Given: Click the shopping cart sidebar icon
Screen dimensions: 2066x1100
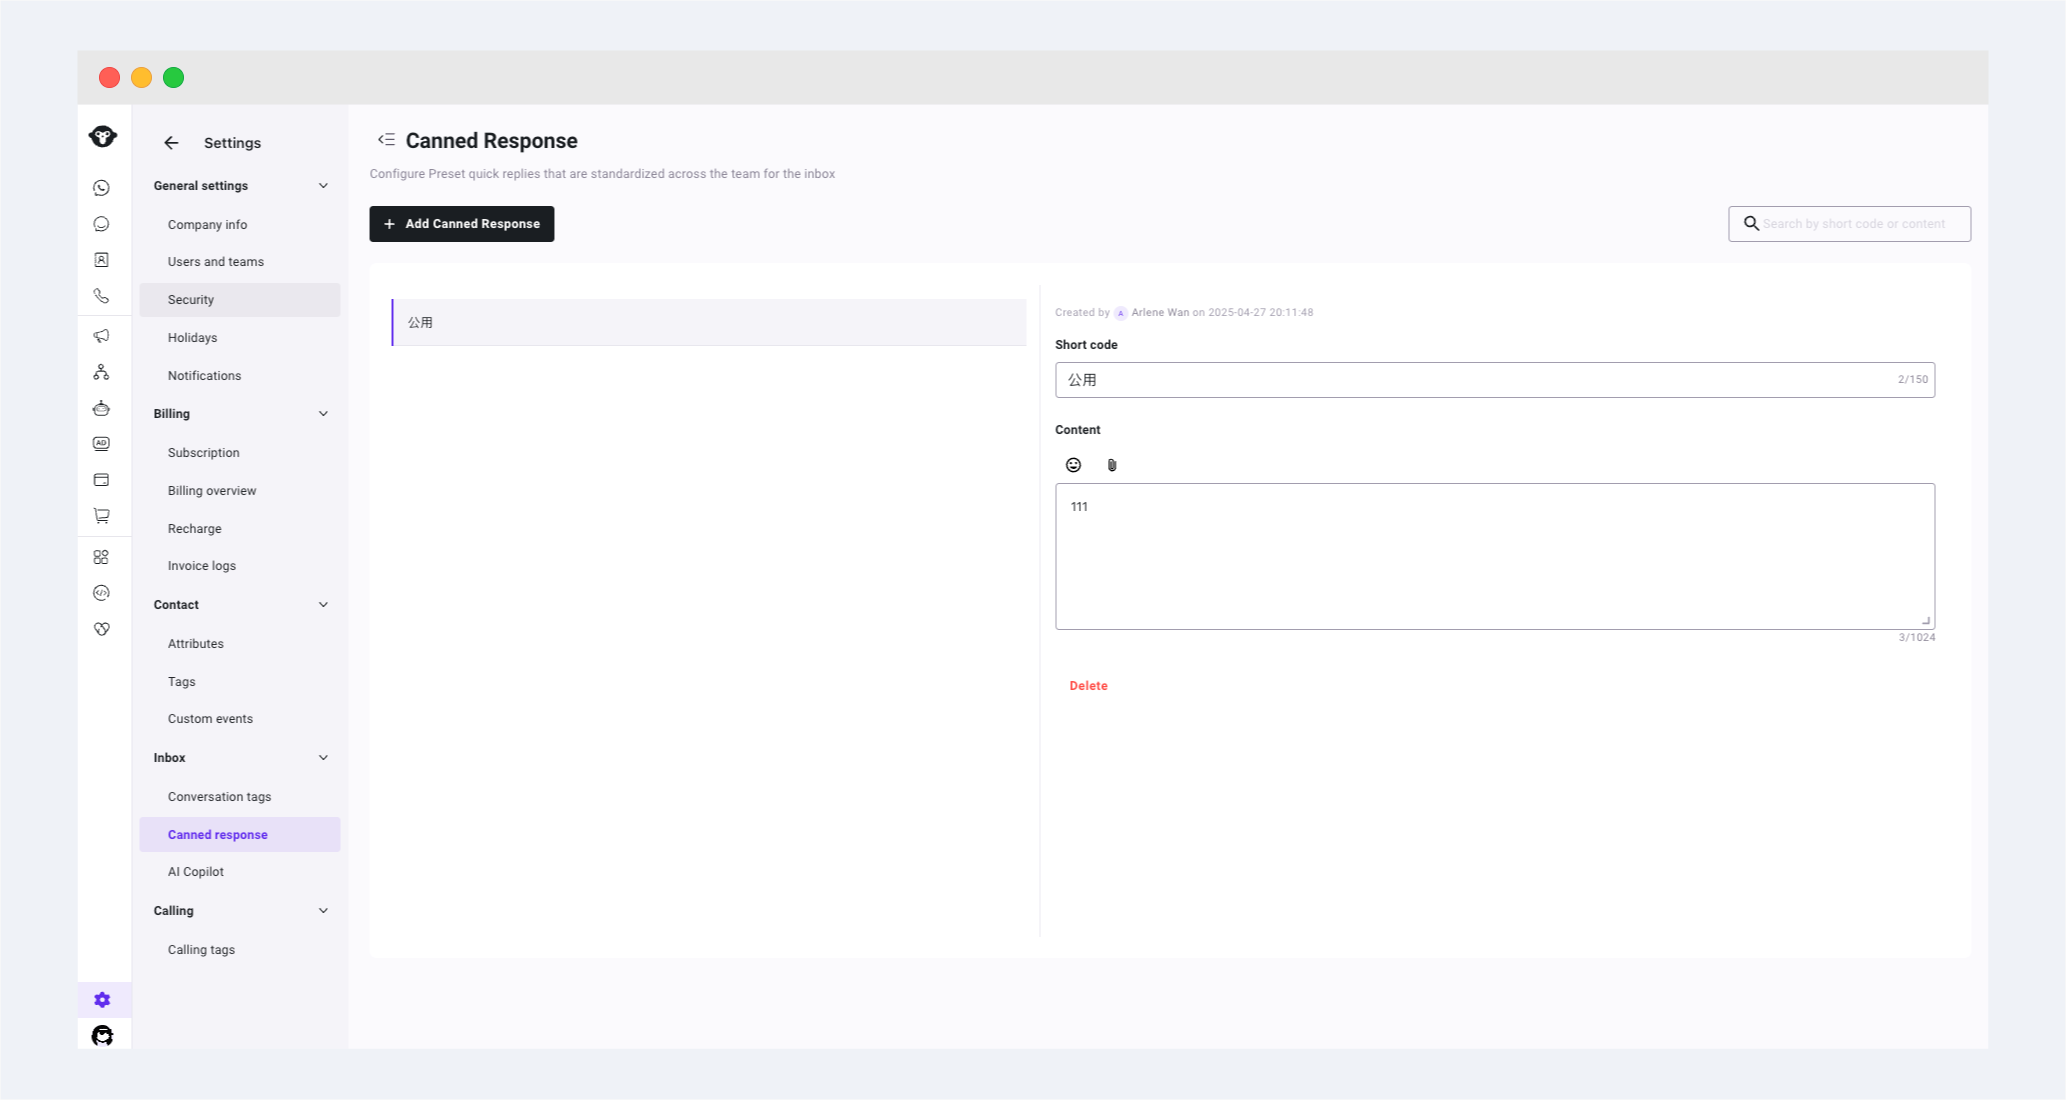Looking at the screenshot, I should (x=101, y=516).
